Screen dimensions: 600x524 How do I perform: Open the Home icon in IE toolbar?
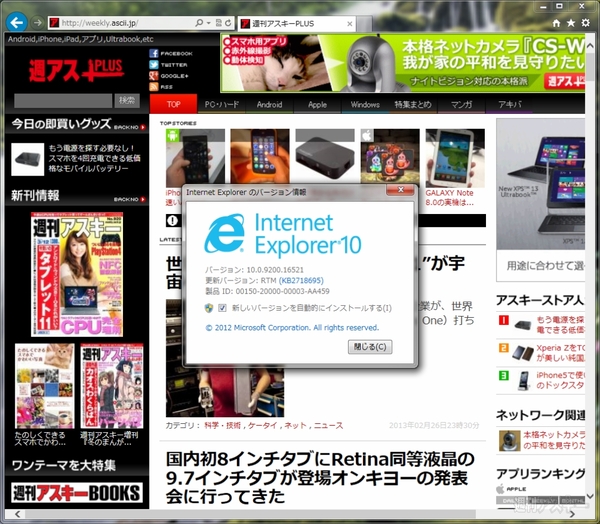[x=556, y=23]
